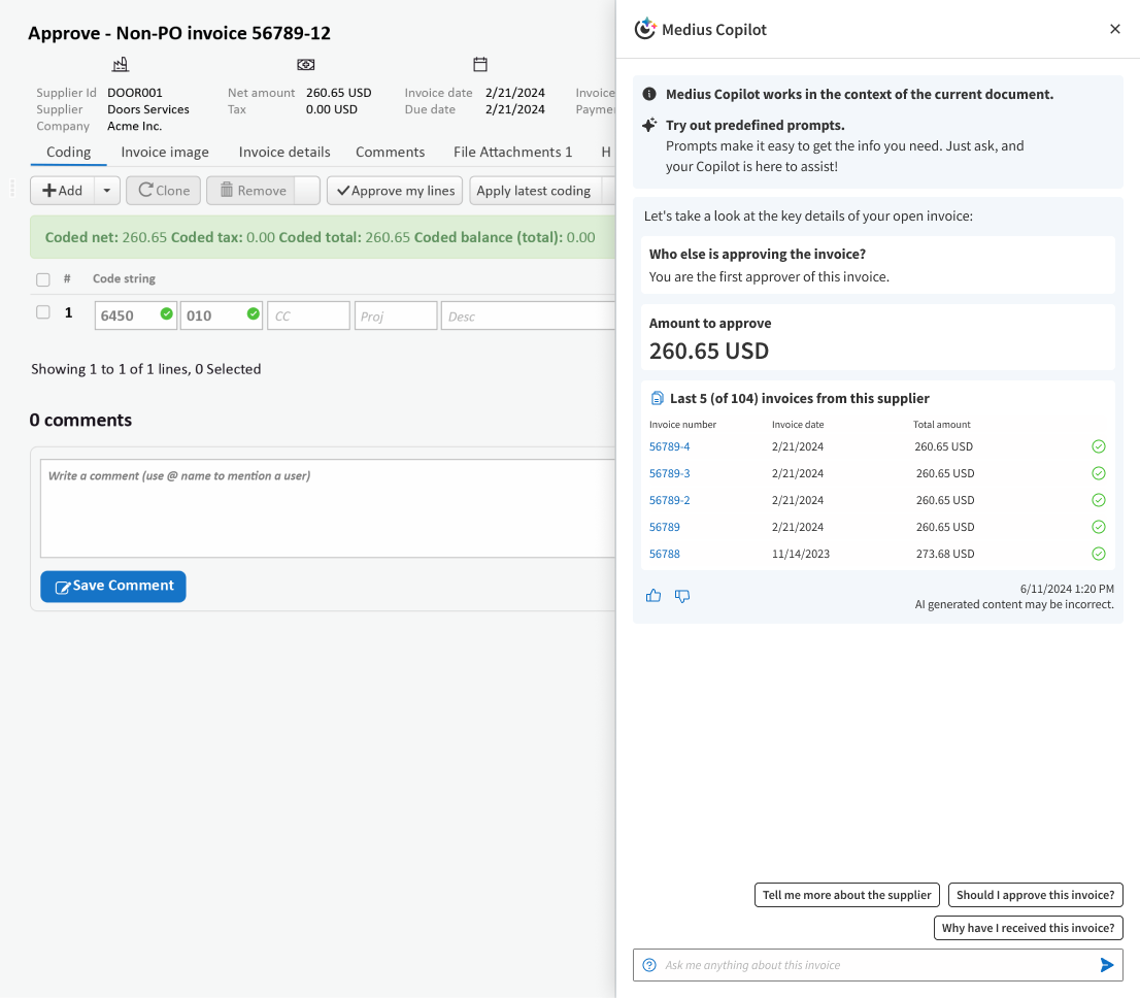Click the 11/14/2023 invoice date cell
The image size is (1140, 998).
(x=800, y=554)
